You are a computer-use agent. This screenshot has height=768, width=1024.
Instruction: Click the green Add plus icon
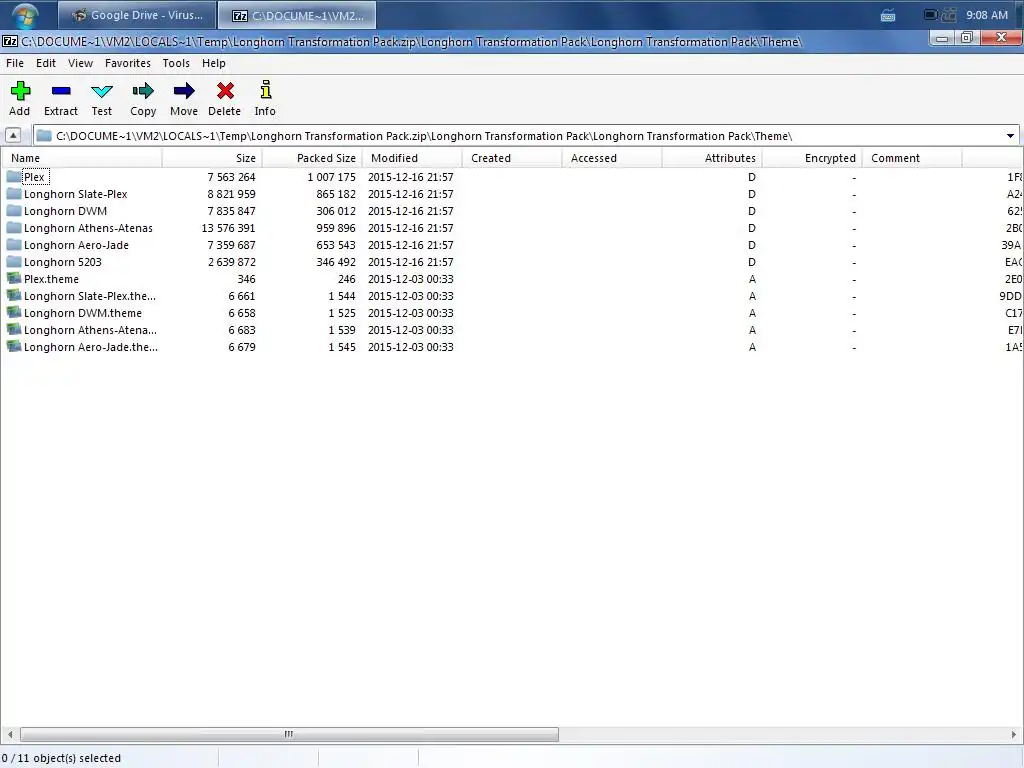tap(20, 91)
